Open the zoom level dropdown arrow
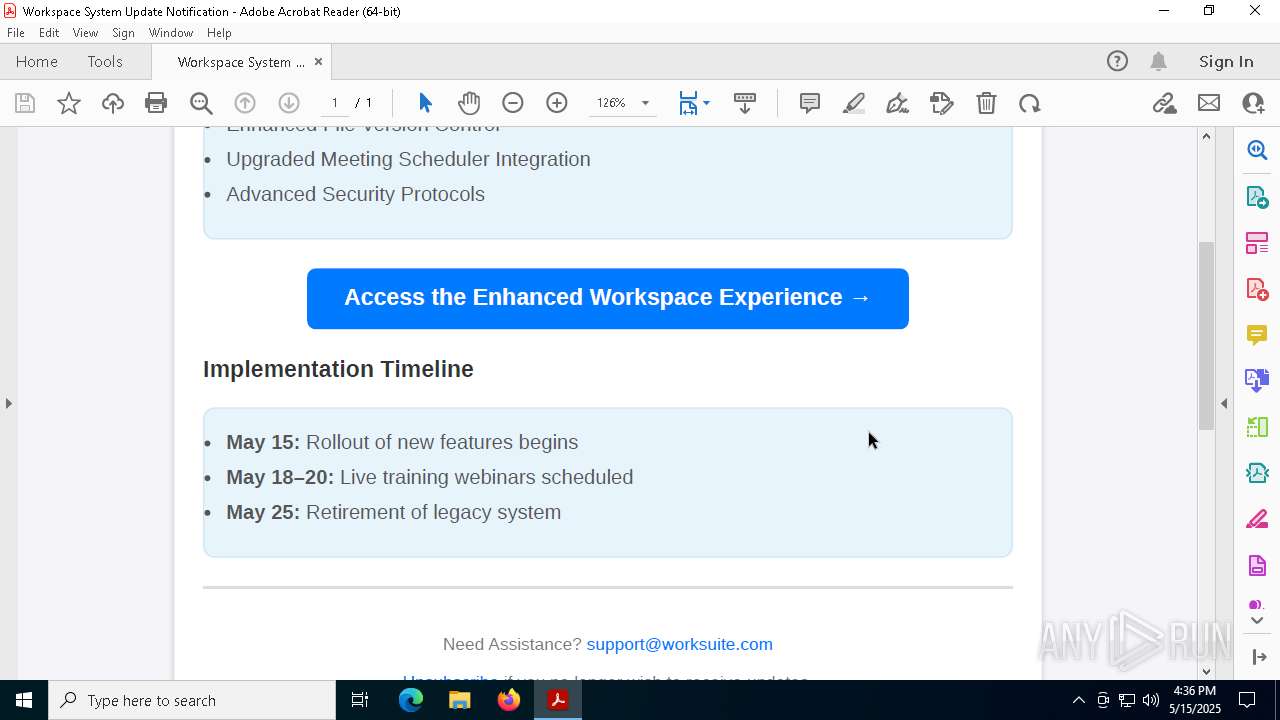The height and width of the screenshot is (720, 1280). coord(645,103)
